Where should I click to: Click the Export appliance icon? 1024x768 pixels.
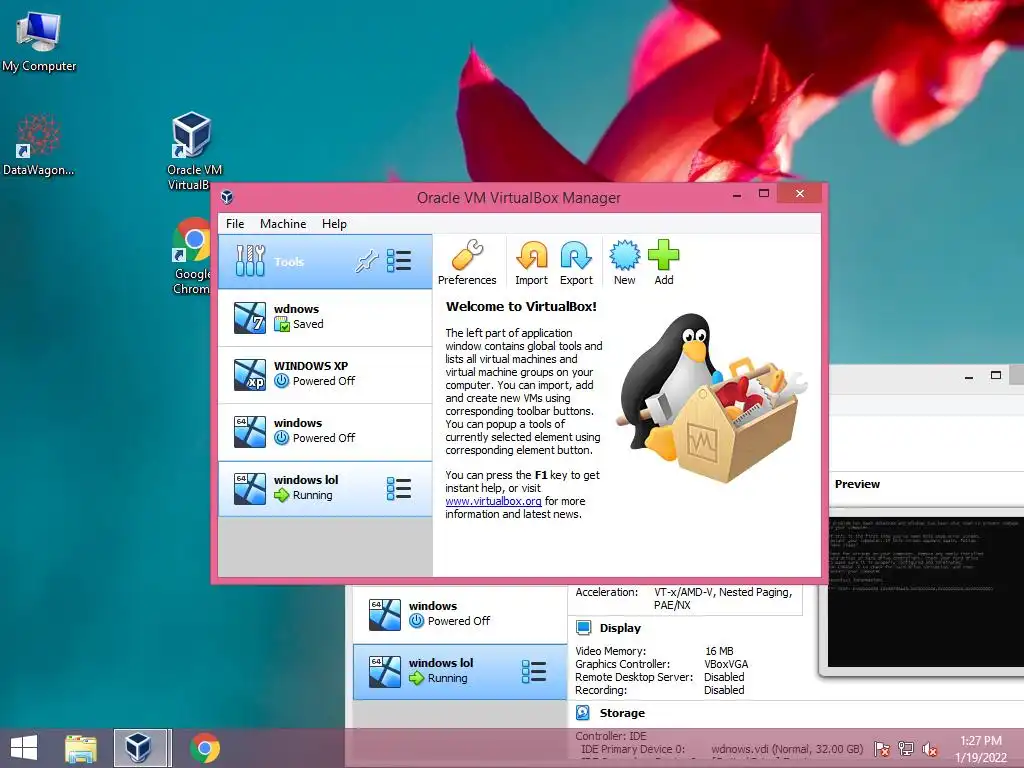tap(576, 263)
